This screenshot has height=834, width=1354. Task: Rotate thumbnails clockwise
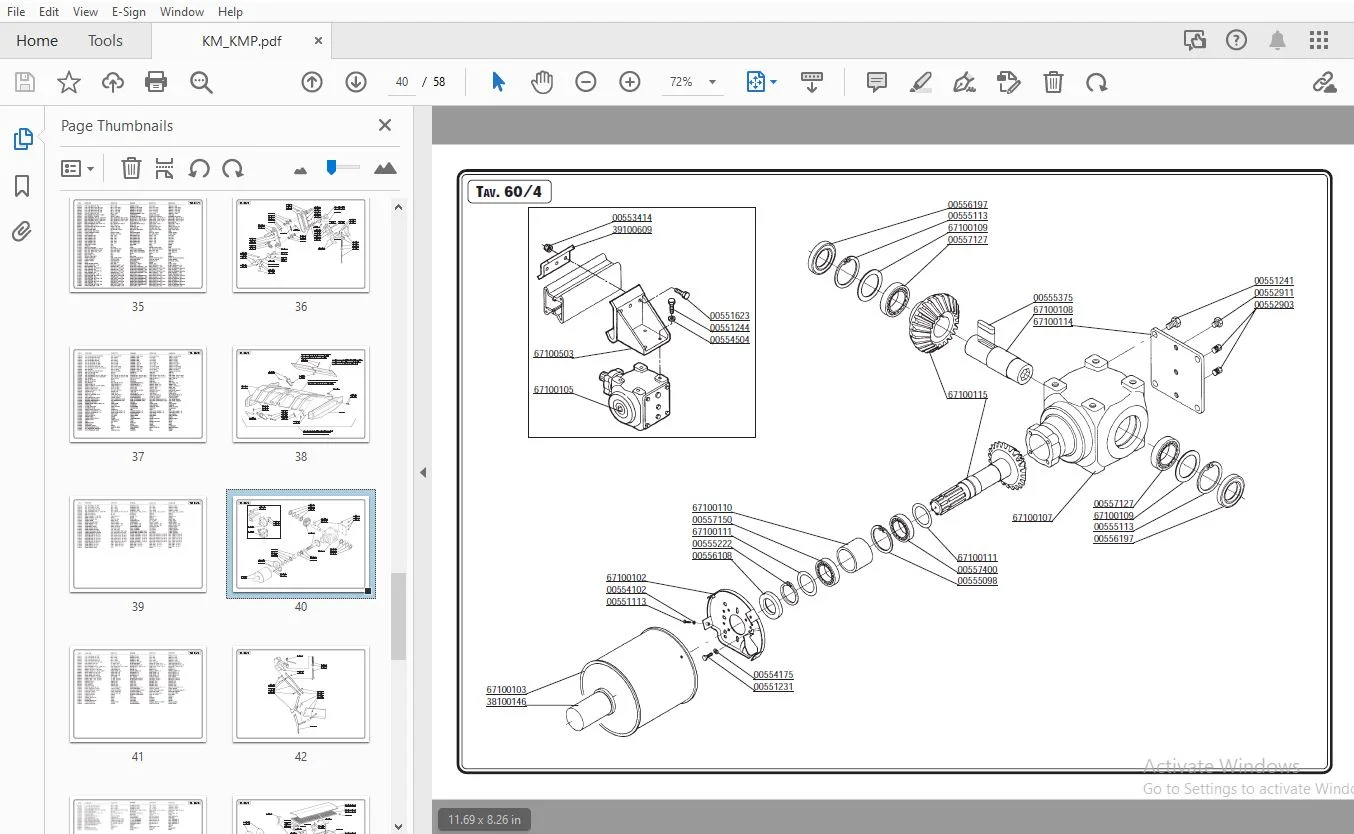pyautogui.click(x=233, y=168)
